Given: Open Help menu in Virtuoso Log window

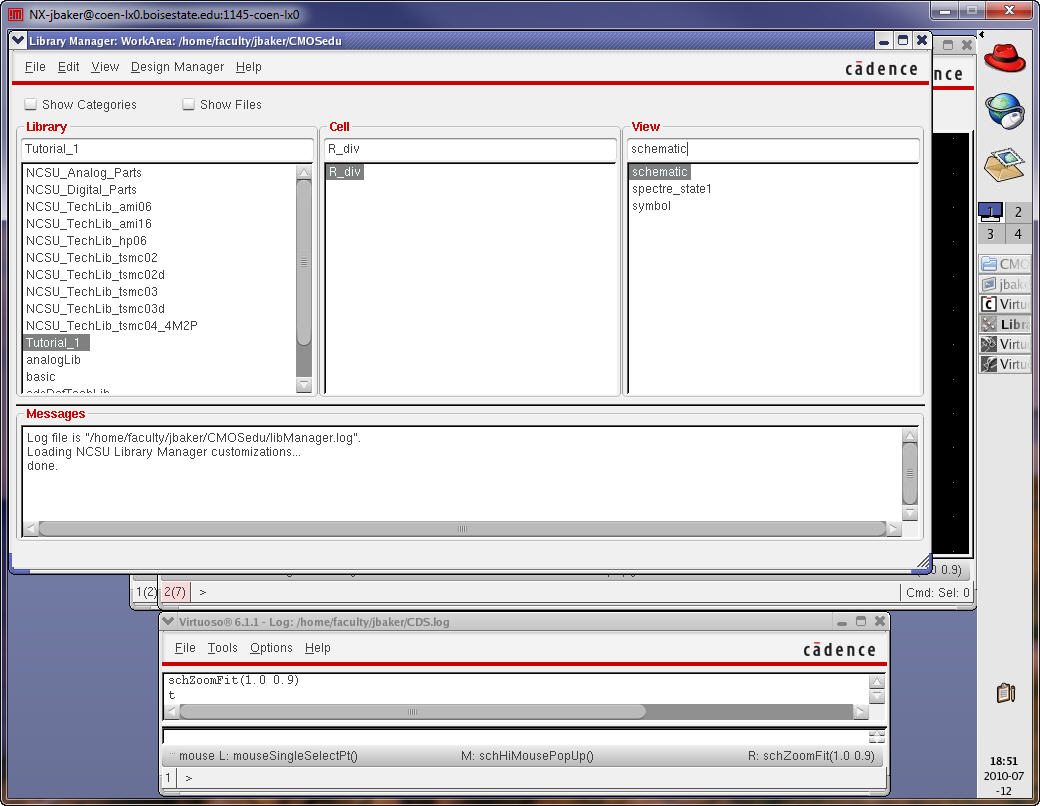Looking at the screenshot, I should point(318,648).
